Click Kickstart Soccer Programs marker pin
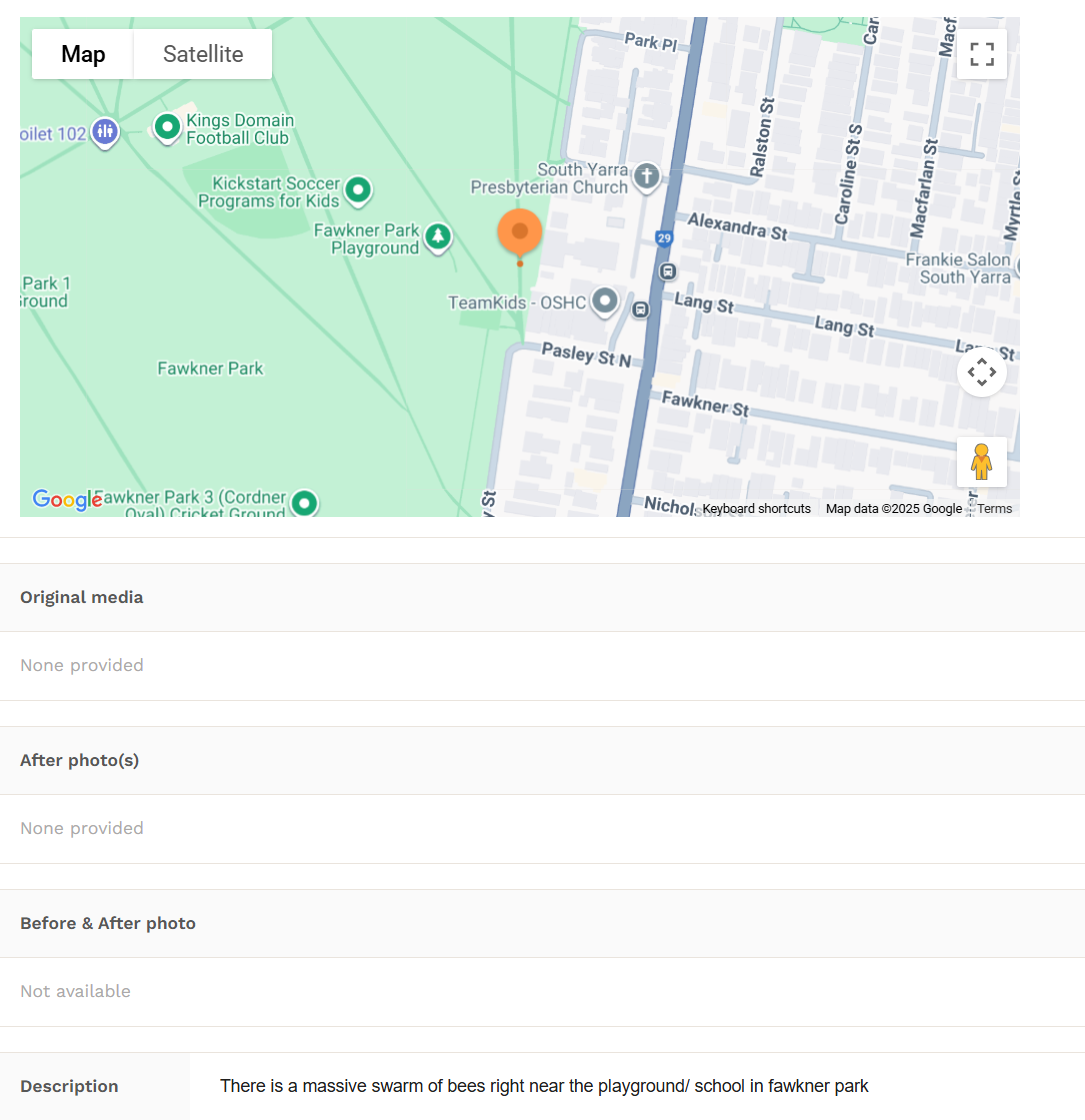Viewport: 1085px width, 1120px height. (x=358, y=191)
